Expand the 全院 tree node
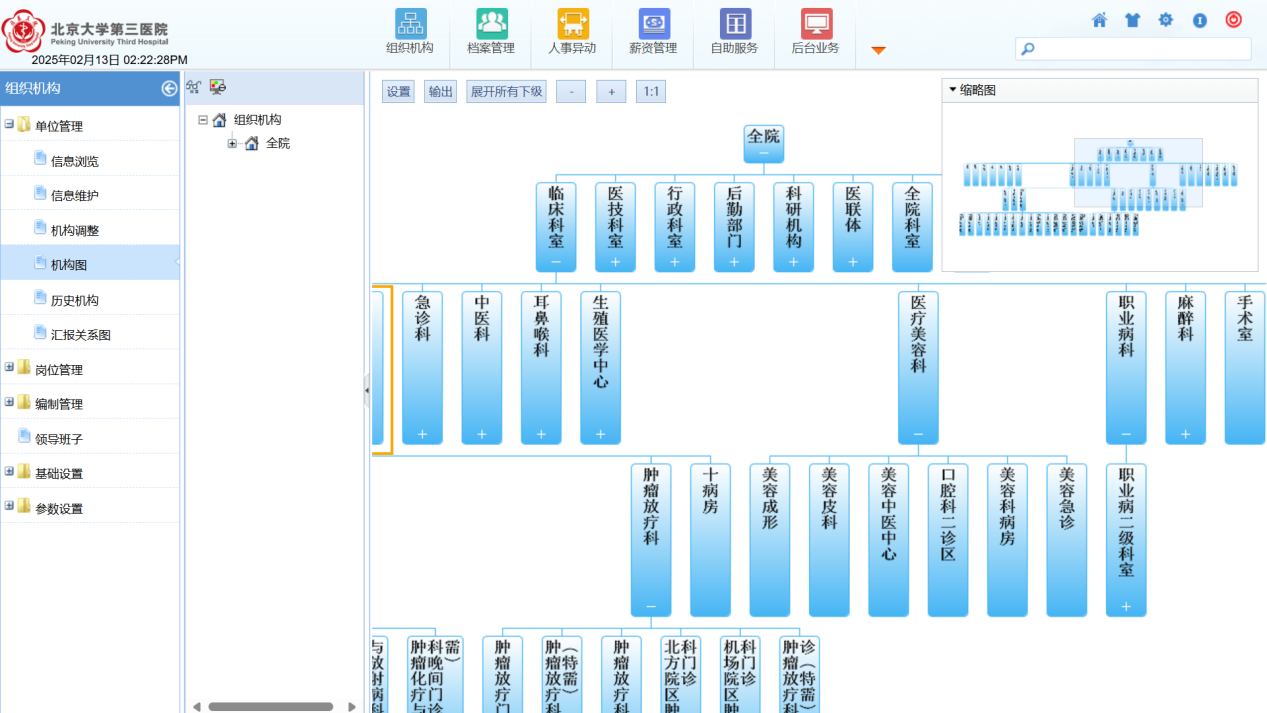The width and height of the screenshot is (1267, 713). [x=232, y=144]
